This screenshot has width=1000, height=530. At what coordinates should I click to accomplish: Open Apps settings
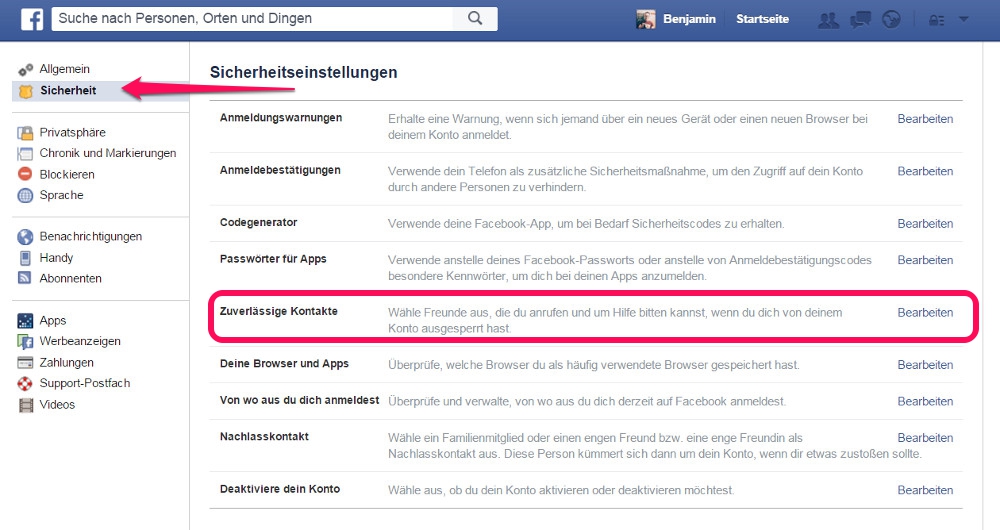coord(53,320)
